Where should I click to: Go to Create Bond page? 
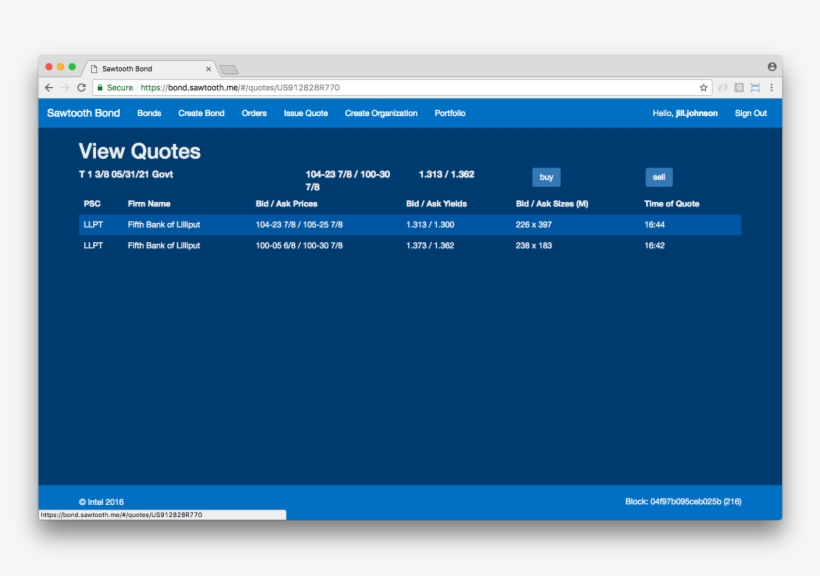pos(201,113)
